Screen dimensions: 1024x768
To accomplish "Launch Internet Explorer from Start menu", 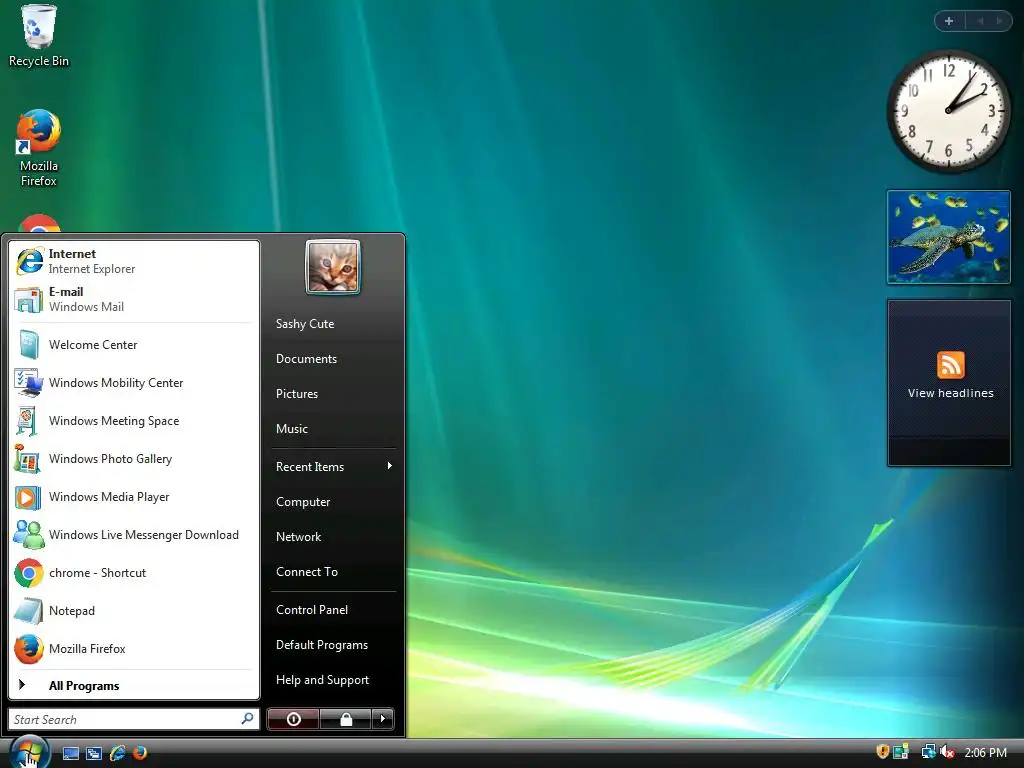I will (134, 261).
